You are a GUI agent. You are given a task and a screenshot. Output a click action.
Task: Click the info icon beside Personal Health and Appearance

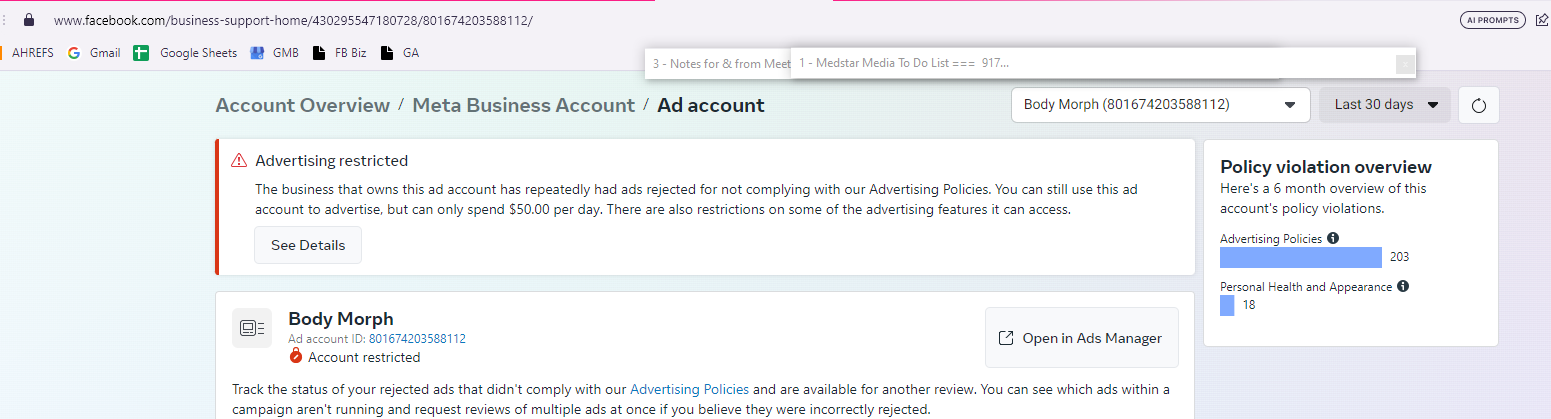[1403, 287]
